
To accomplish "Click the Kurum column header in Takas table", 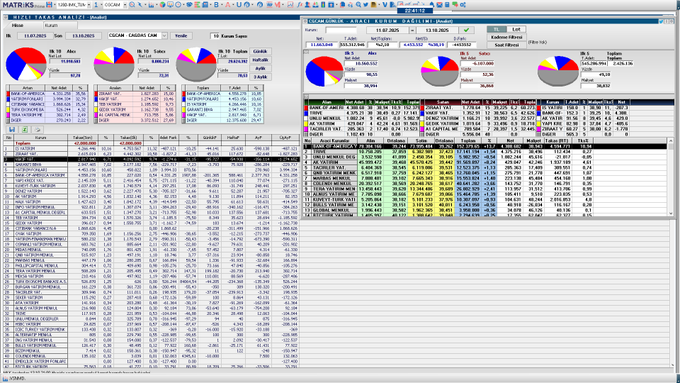I will click(40, 137).
